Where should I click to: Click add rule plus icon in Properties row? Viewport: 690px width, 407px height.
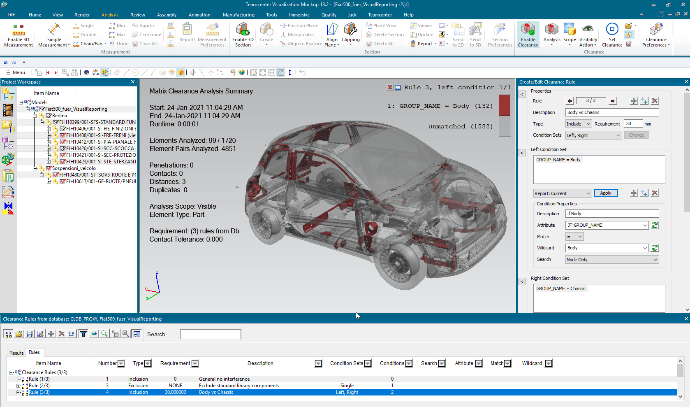click(x=634, y=101)
